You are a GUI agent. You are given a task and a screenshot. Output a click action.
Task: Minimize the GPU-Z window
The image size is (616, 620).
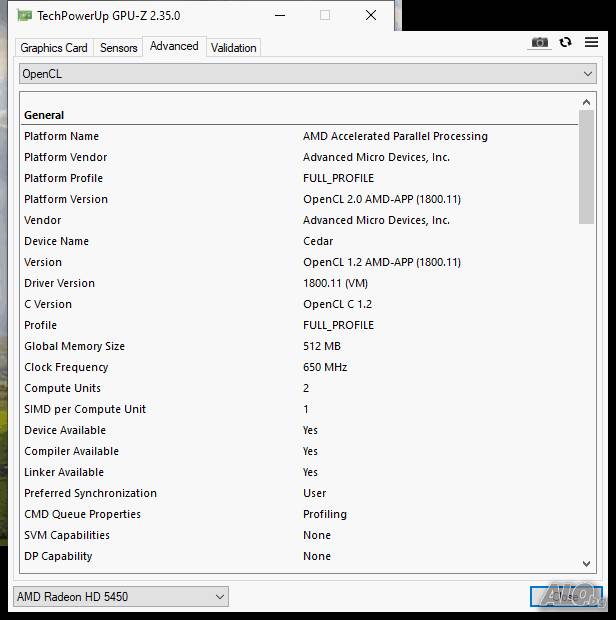(280, 15)
